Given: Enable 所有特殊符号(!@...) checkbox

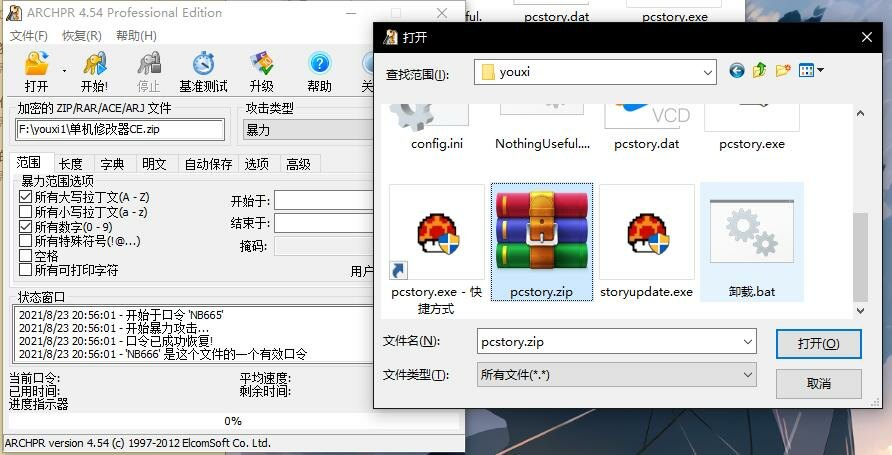Looking at the screenshot, I should (25, 241).
